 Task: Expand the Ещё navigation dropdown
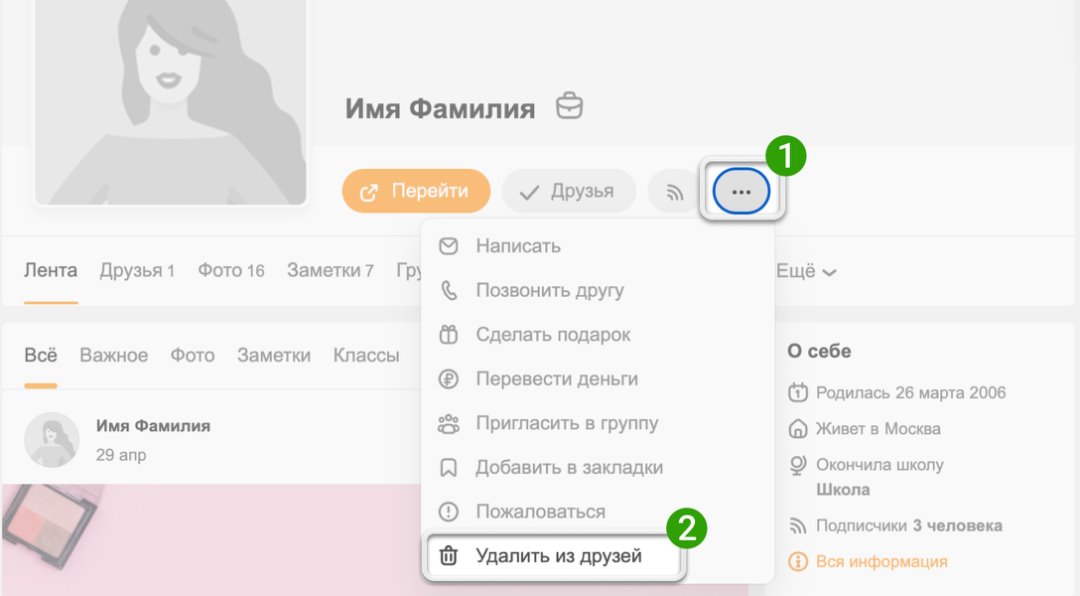806,271
